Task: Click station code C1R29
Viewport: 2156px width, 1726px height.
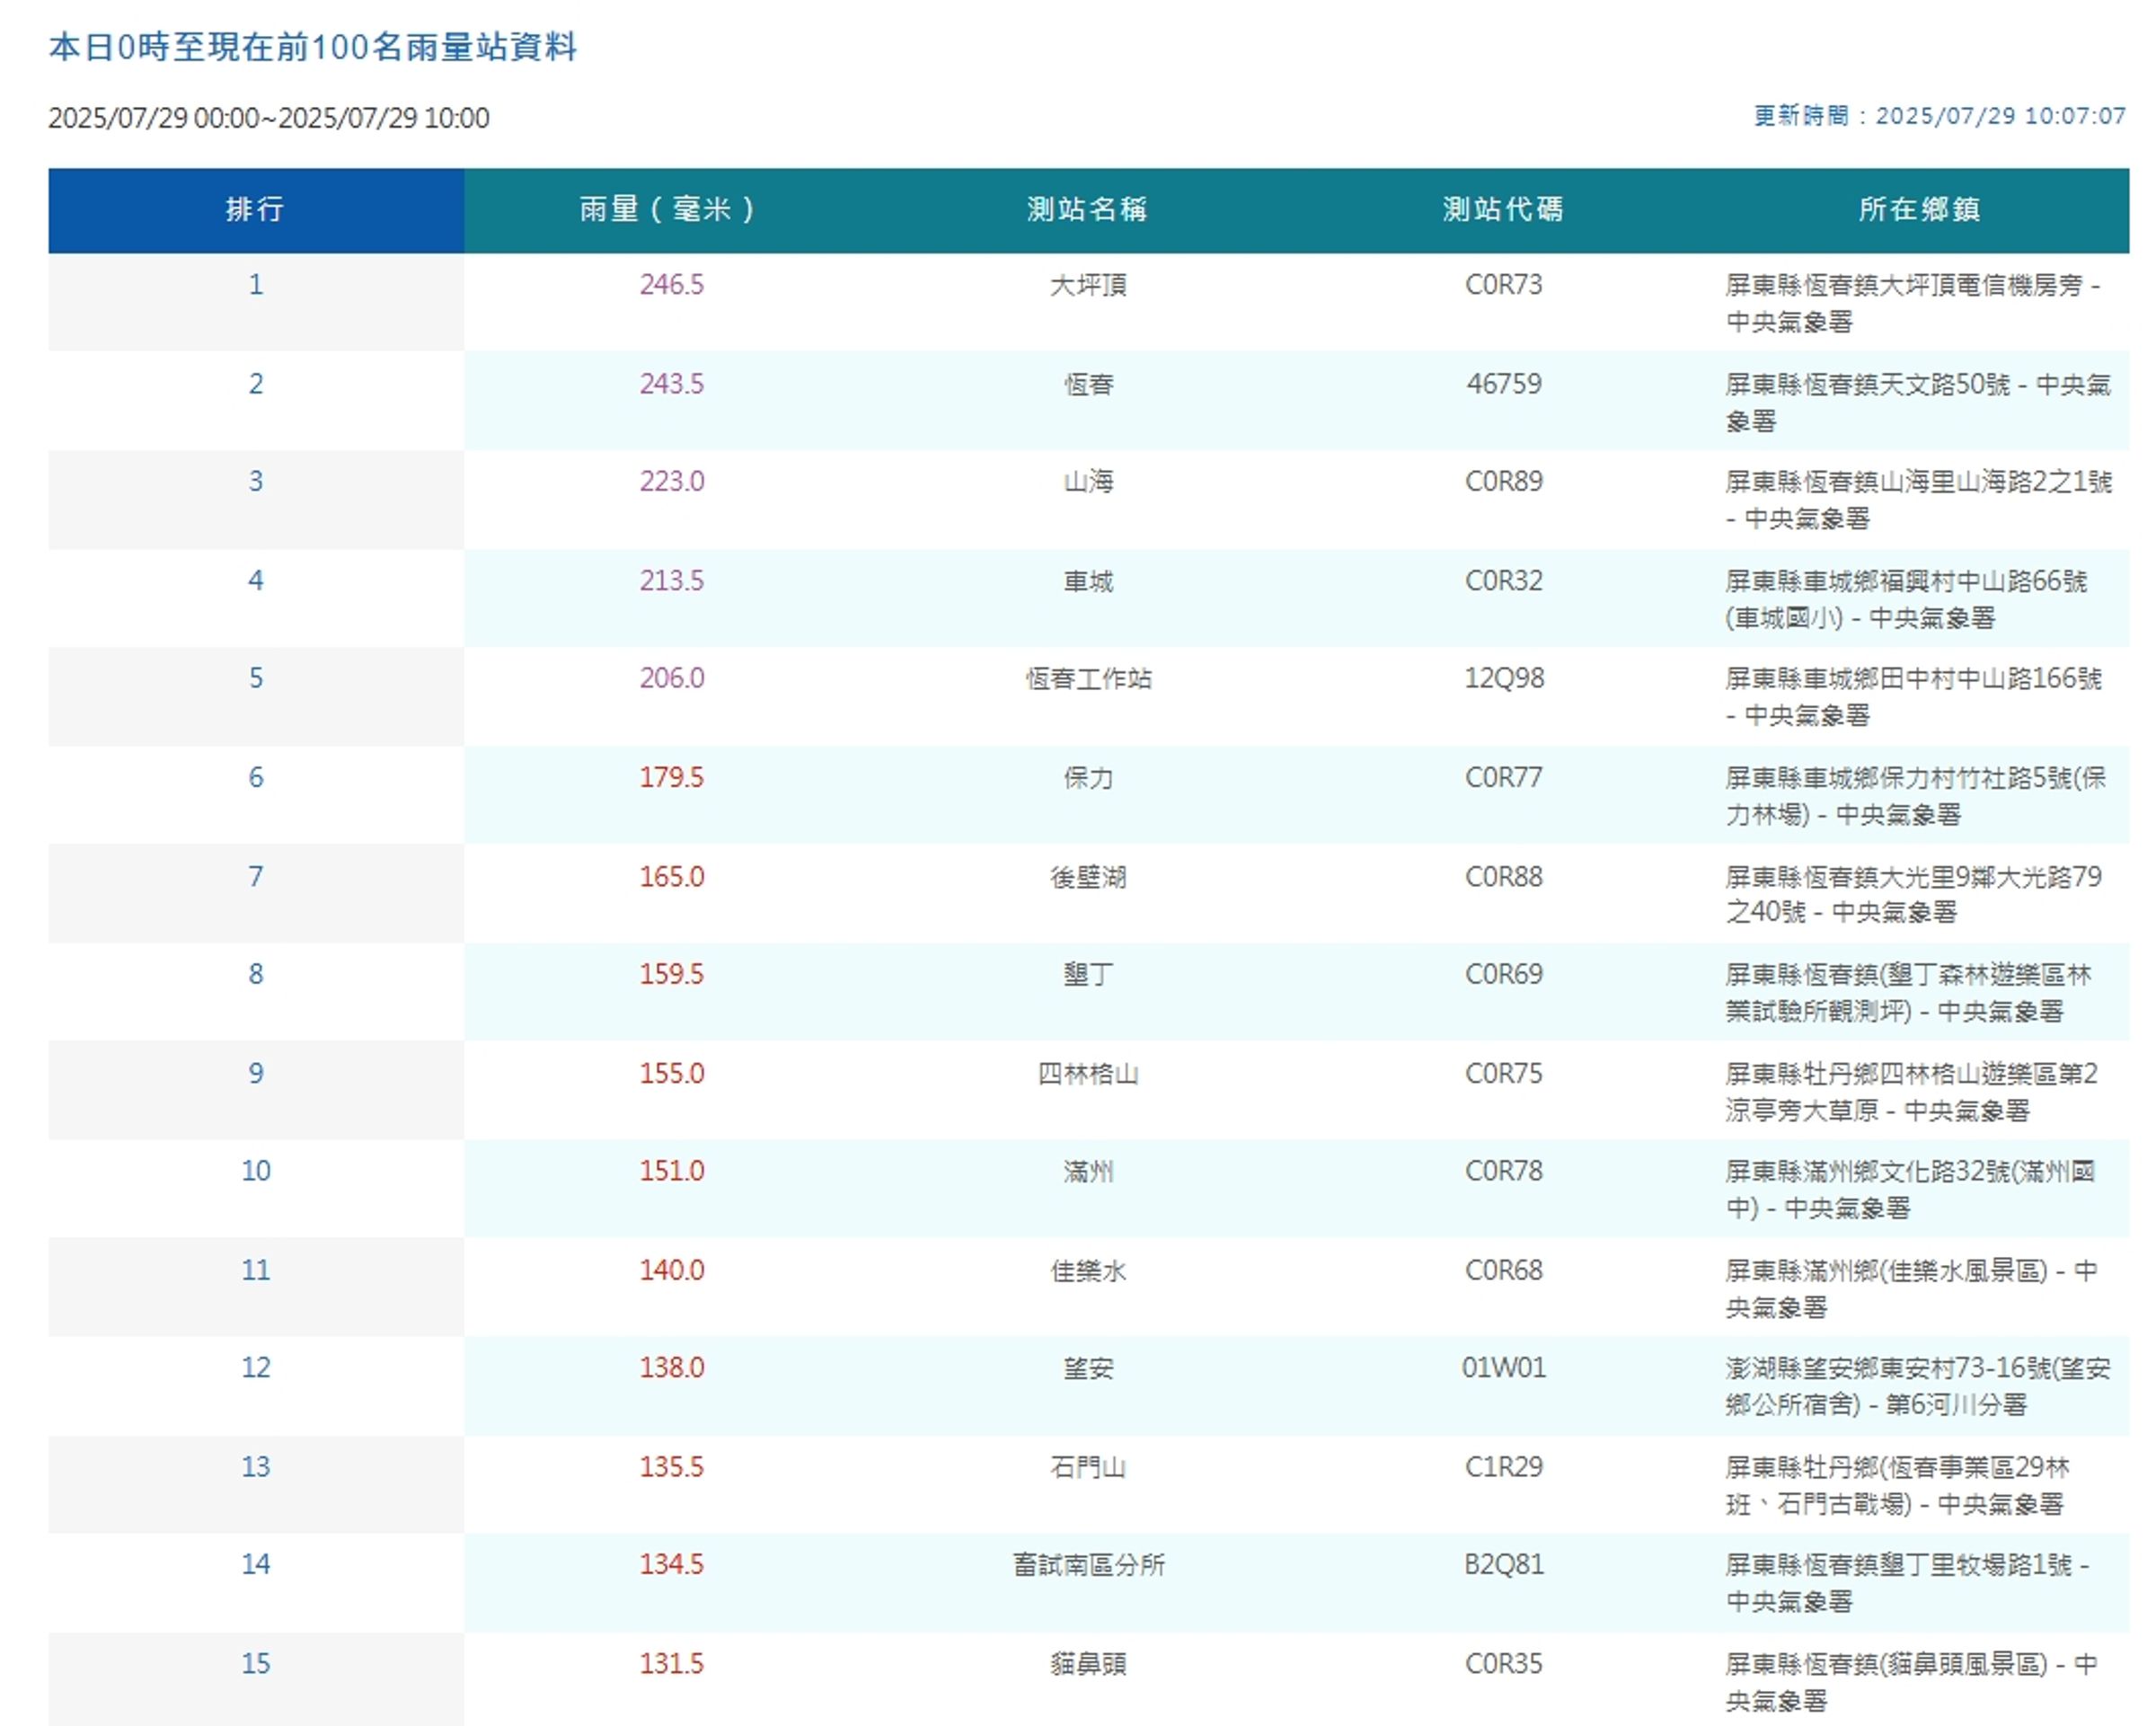Action: (x=1503, y=1467)
